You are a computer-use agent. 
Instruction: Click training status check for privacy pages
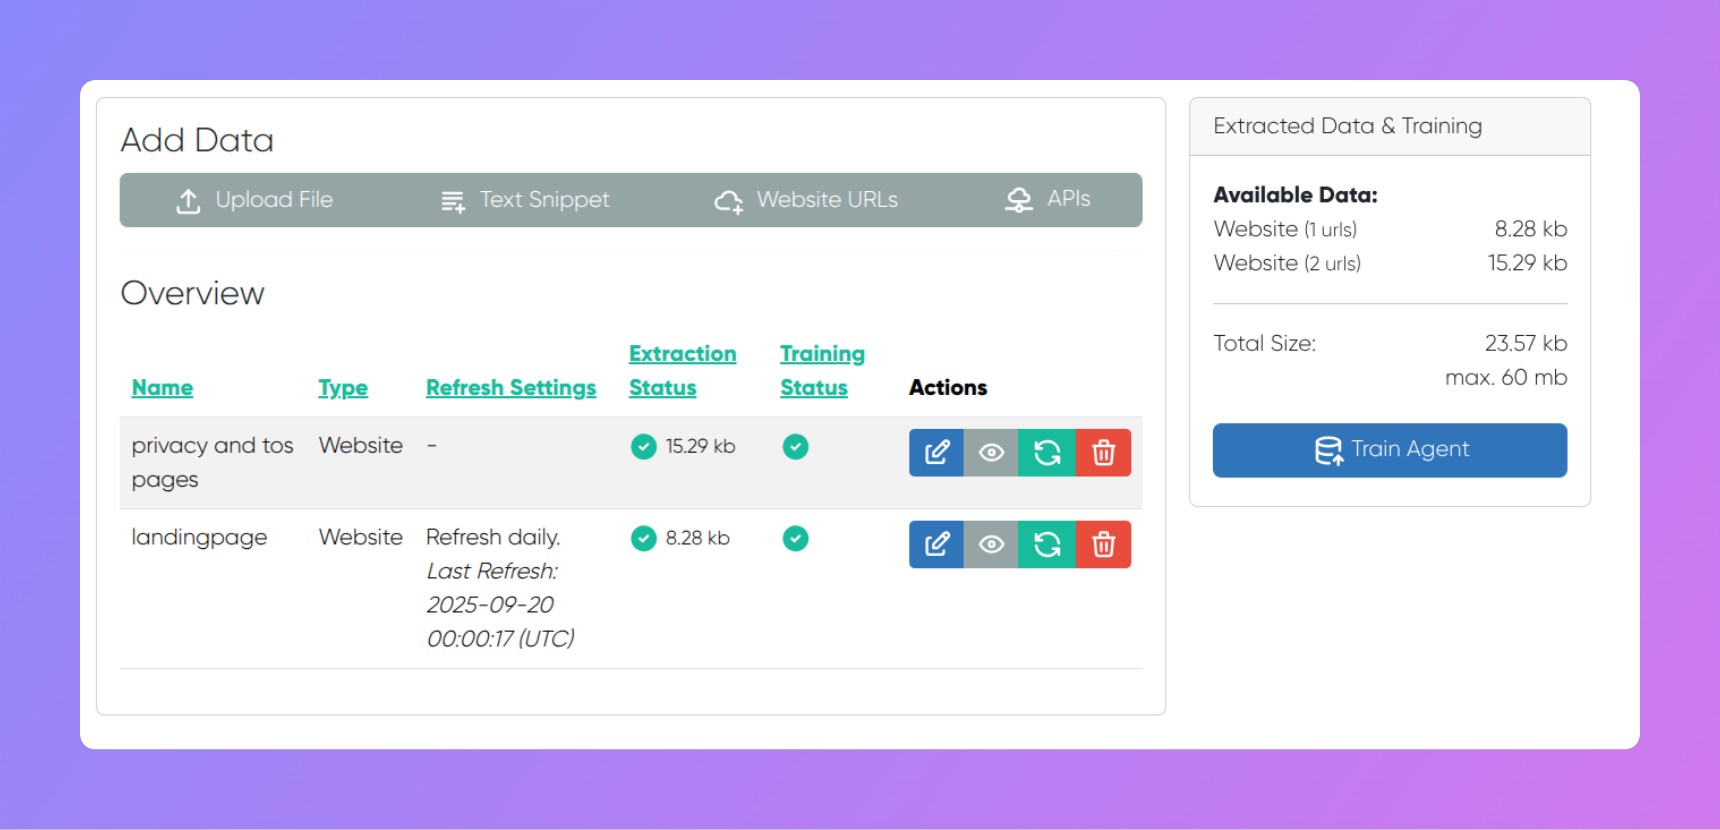coord(796,446)
